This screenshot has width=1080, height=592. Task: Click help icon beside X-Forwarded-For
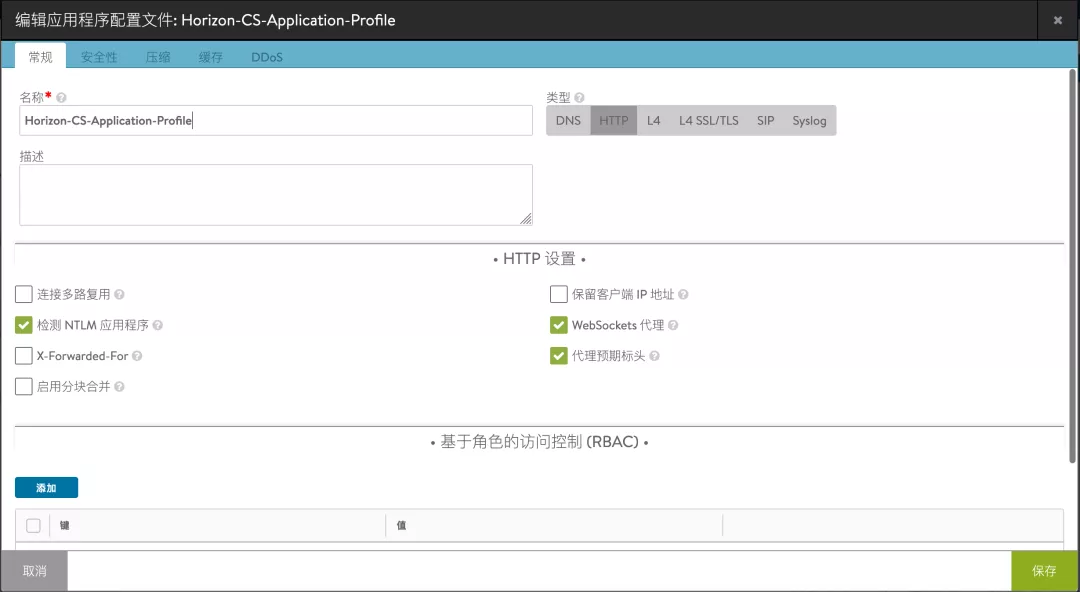[x=137, y=356]
